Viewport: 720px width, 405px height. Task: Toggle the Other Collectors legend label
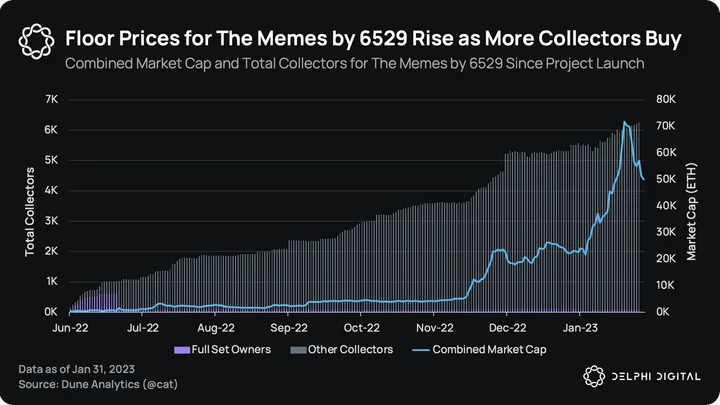[350, 349]
